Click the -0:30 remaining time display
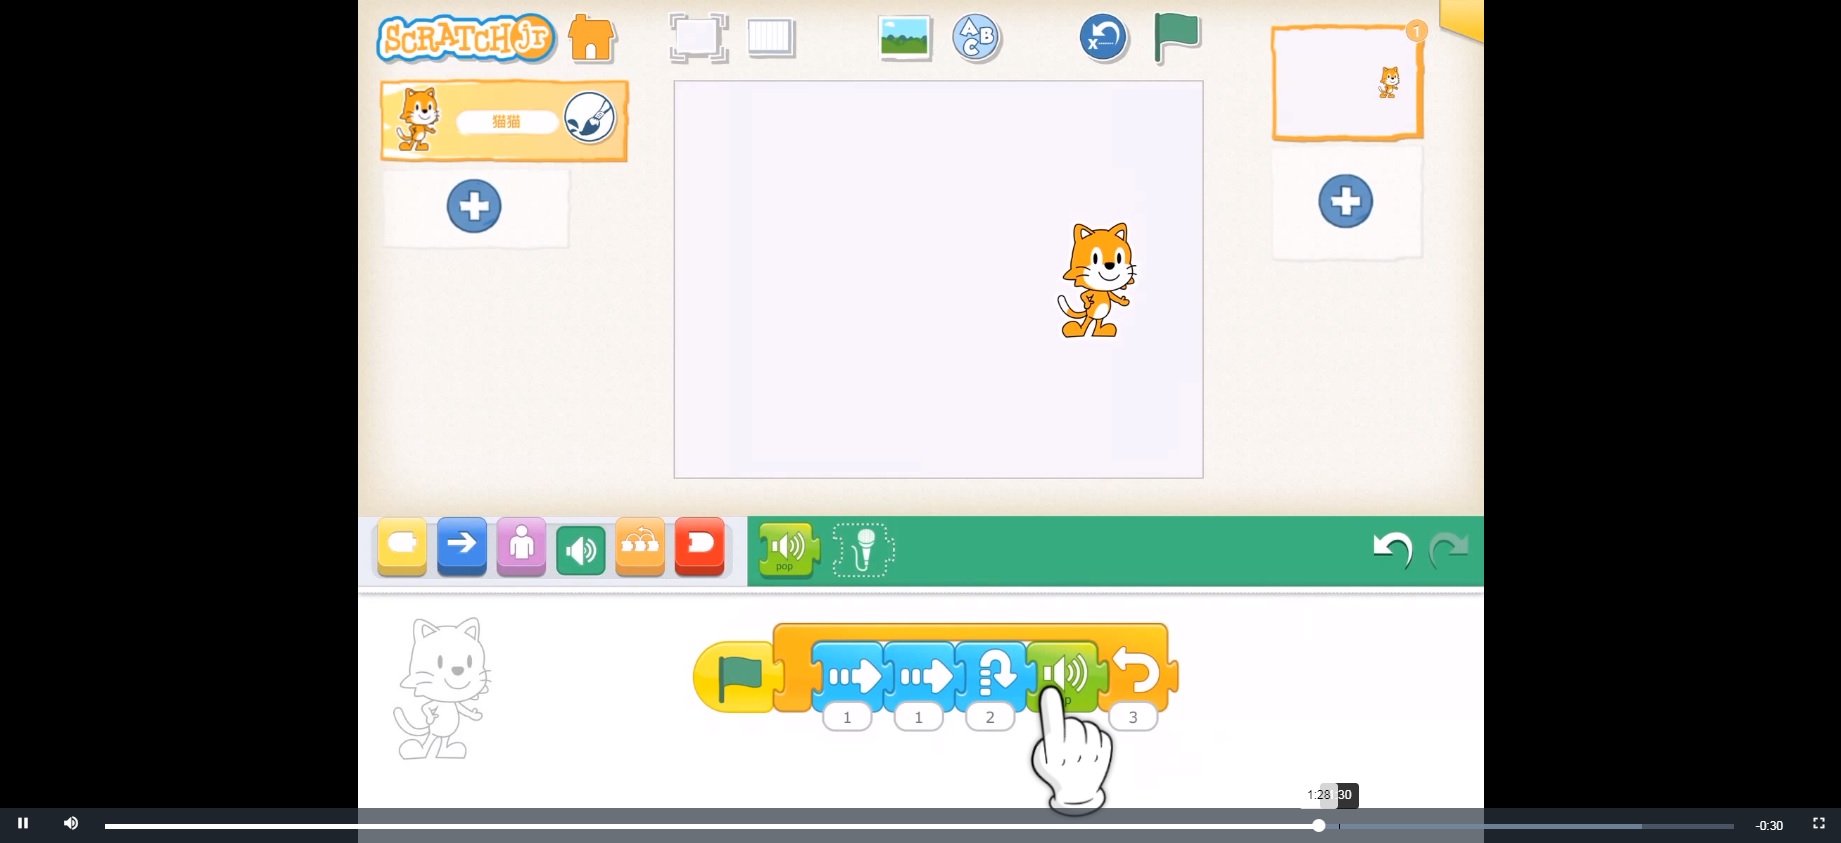The width and height of the screenshot is (1841, 843). pos(1769,826)
